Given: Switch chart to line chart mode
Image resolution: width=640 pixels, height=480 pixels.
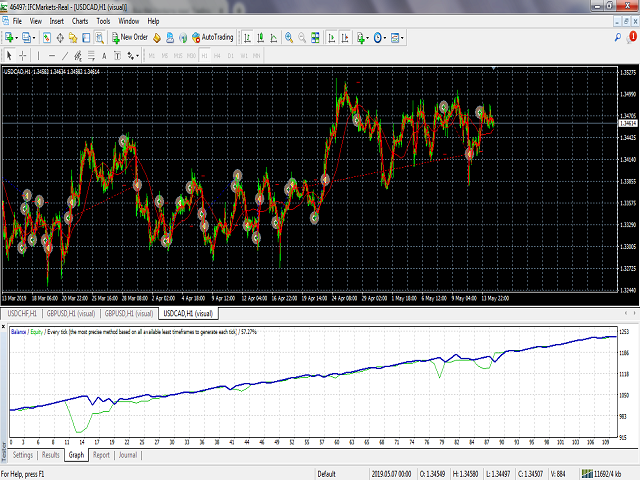Looking at the screenshot, I should 273,38.
